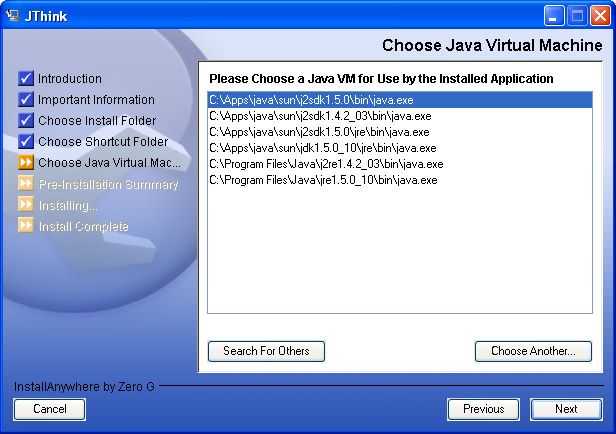This screenshot has width=616, height=434.
Task: Click the checkmark icon beside Choose Install Folder
Action: coord(26,120)
